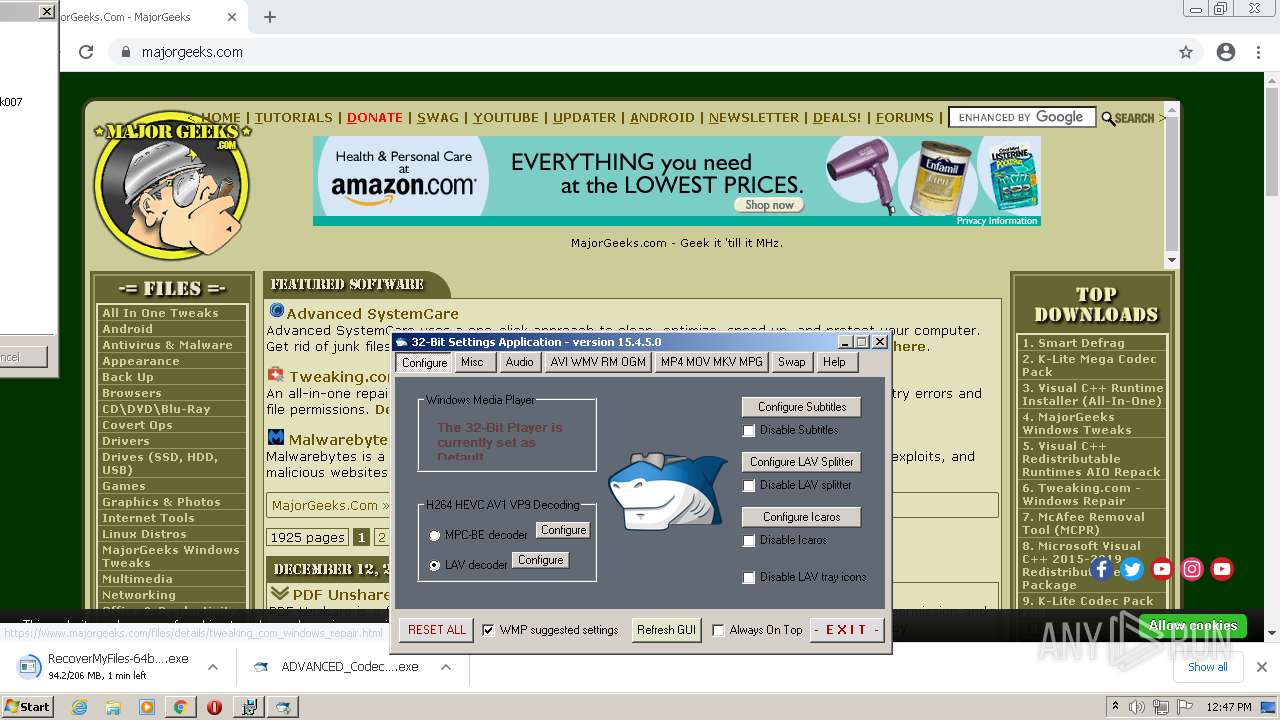Viewport: 1280px width, 720px height.
Task: Select the shark Codec settings taskbar icon
Action: 283,707
